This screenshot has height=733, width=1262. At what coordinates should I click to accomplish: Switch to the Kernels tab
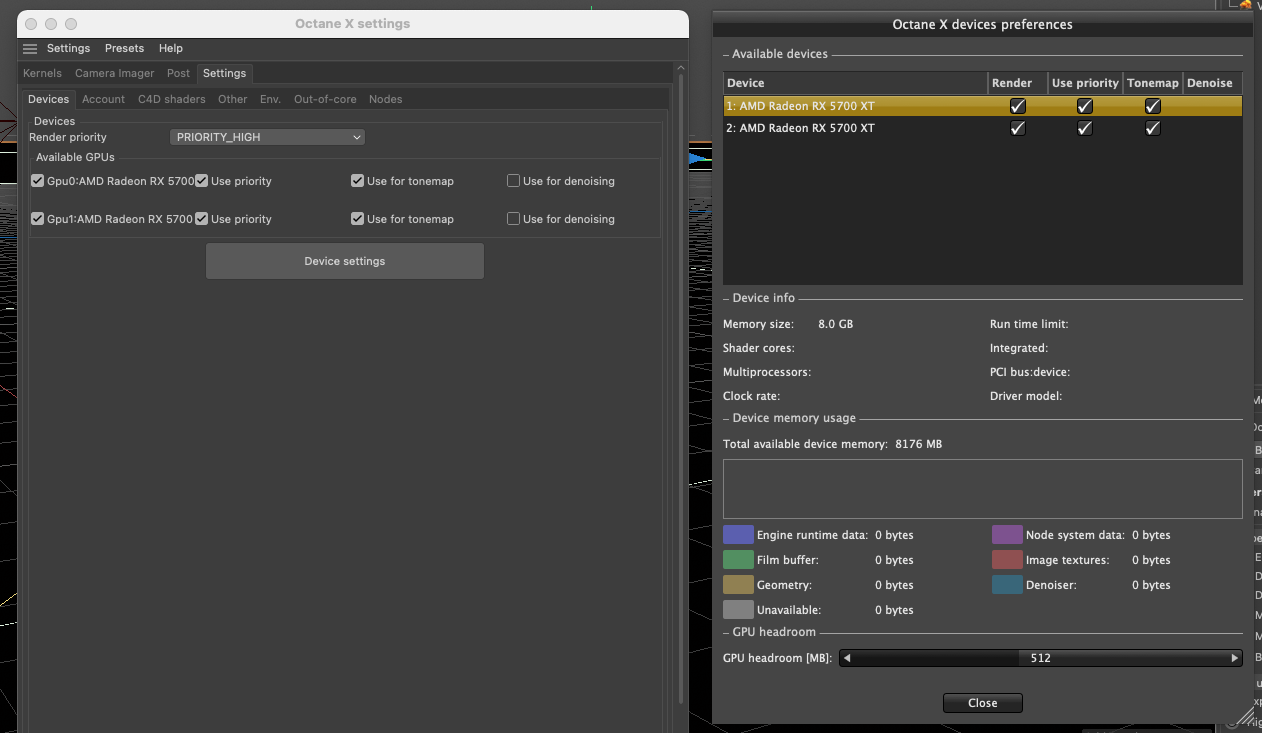(42, 73)
